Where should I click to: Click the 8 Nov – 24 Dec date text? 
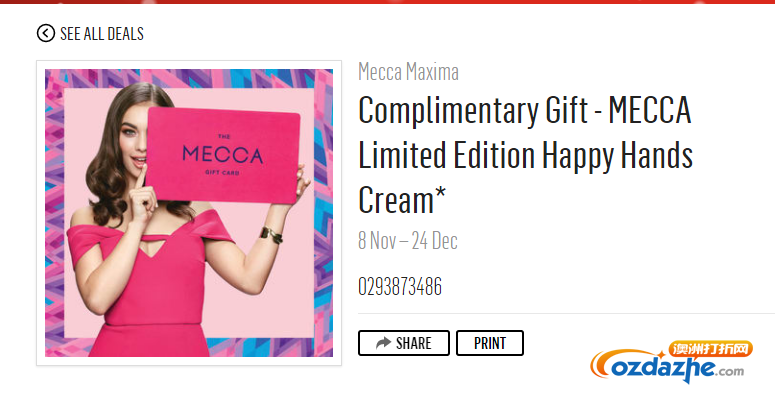tap(408, 241)
